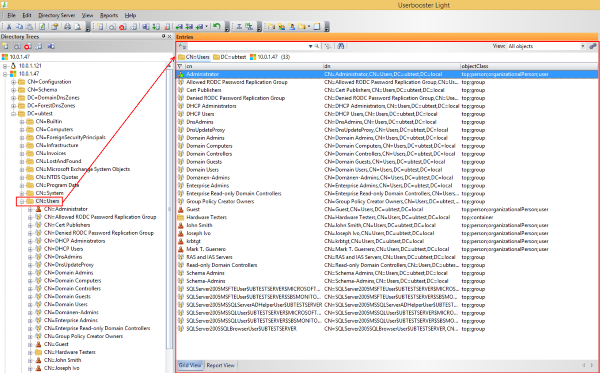600x373 pixels.
Task: Click the new user icon in main toolbar
Action: pos(292,26)
